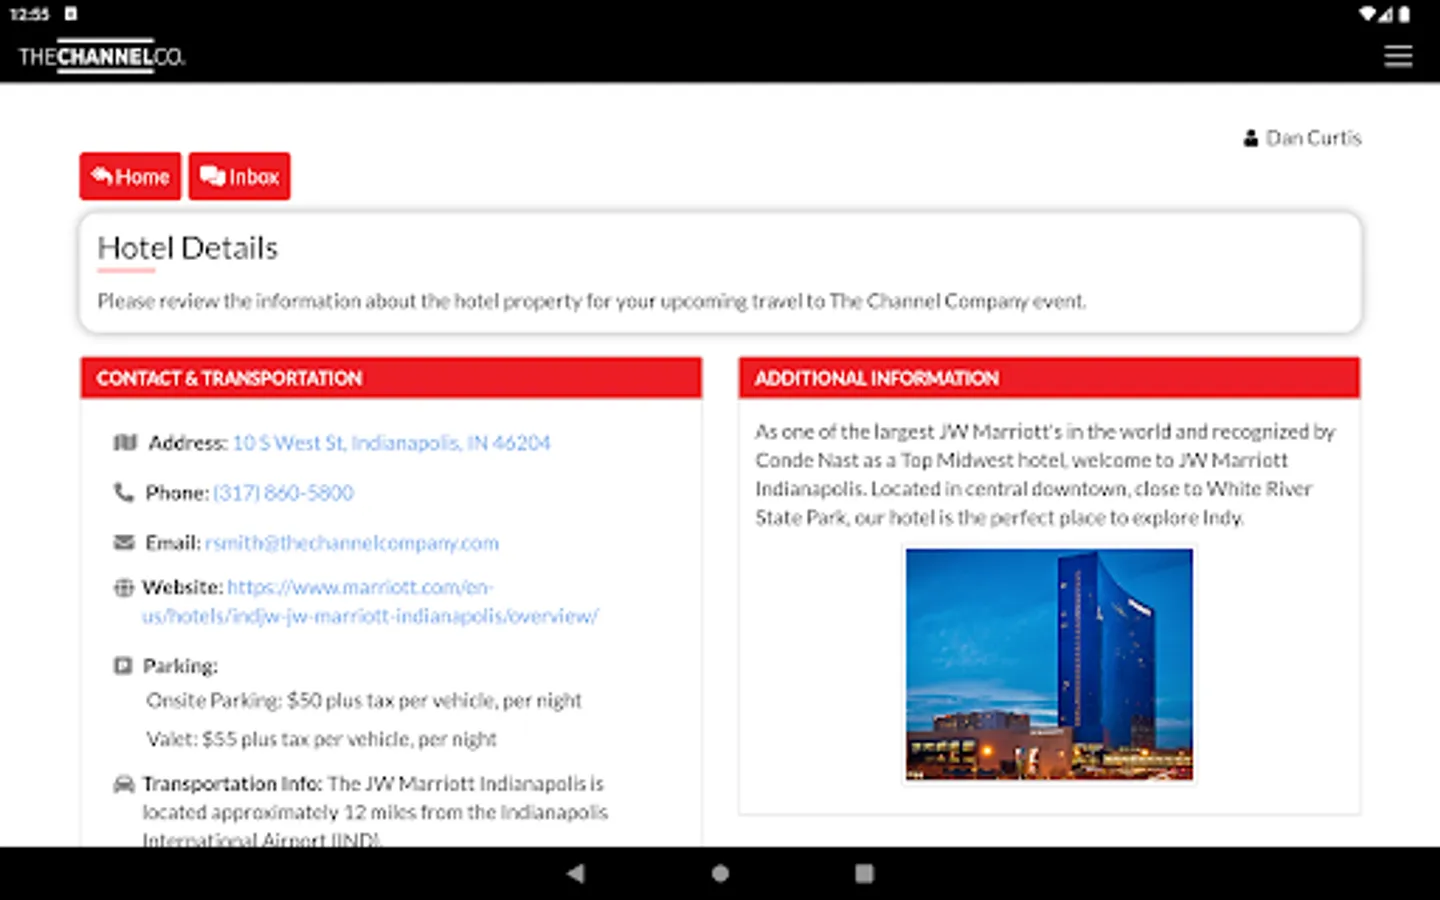Tap the Android back button
This screenshot has height=900, width=1440.
[575, 873]
